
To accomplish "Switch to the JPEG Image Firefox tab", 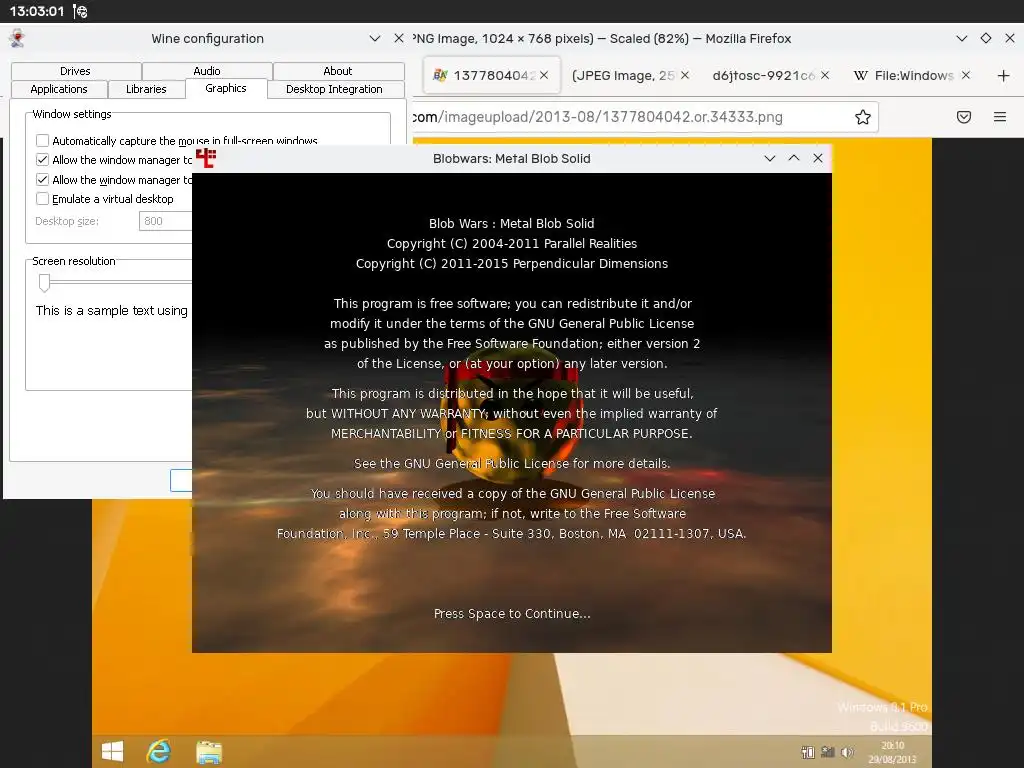I will click(x=622, y=75).
